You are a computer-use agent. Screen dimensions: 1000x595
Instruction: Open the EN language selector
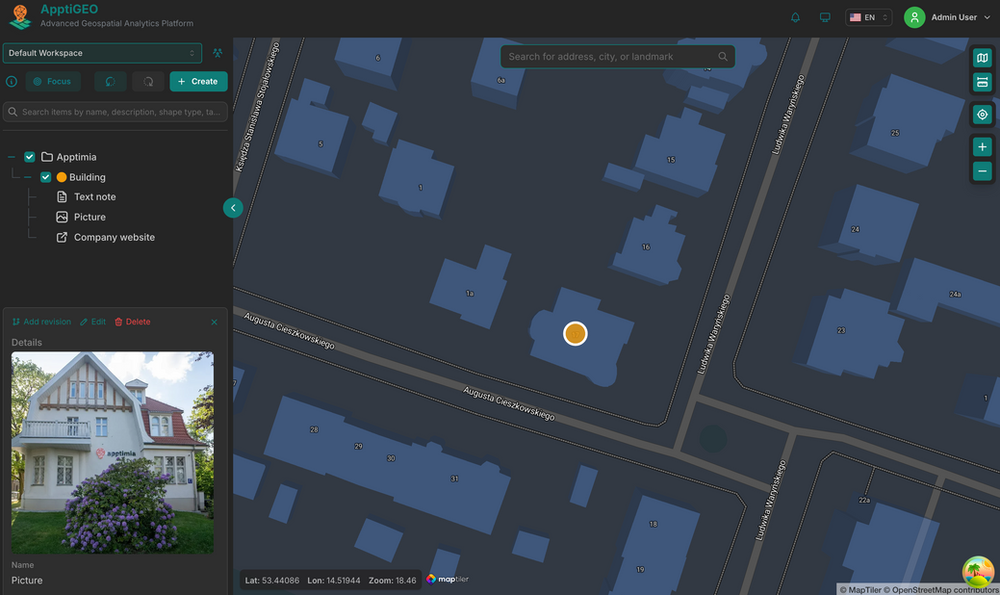tap(868, 17)
